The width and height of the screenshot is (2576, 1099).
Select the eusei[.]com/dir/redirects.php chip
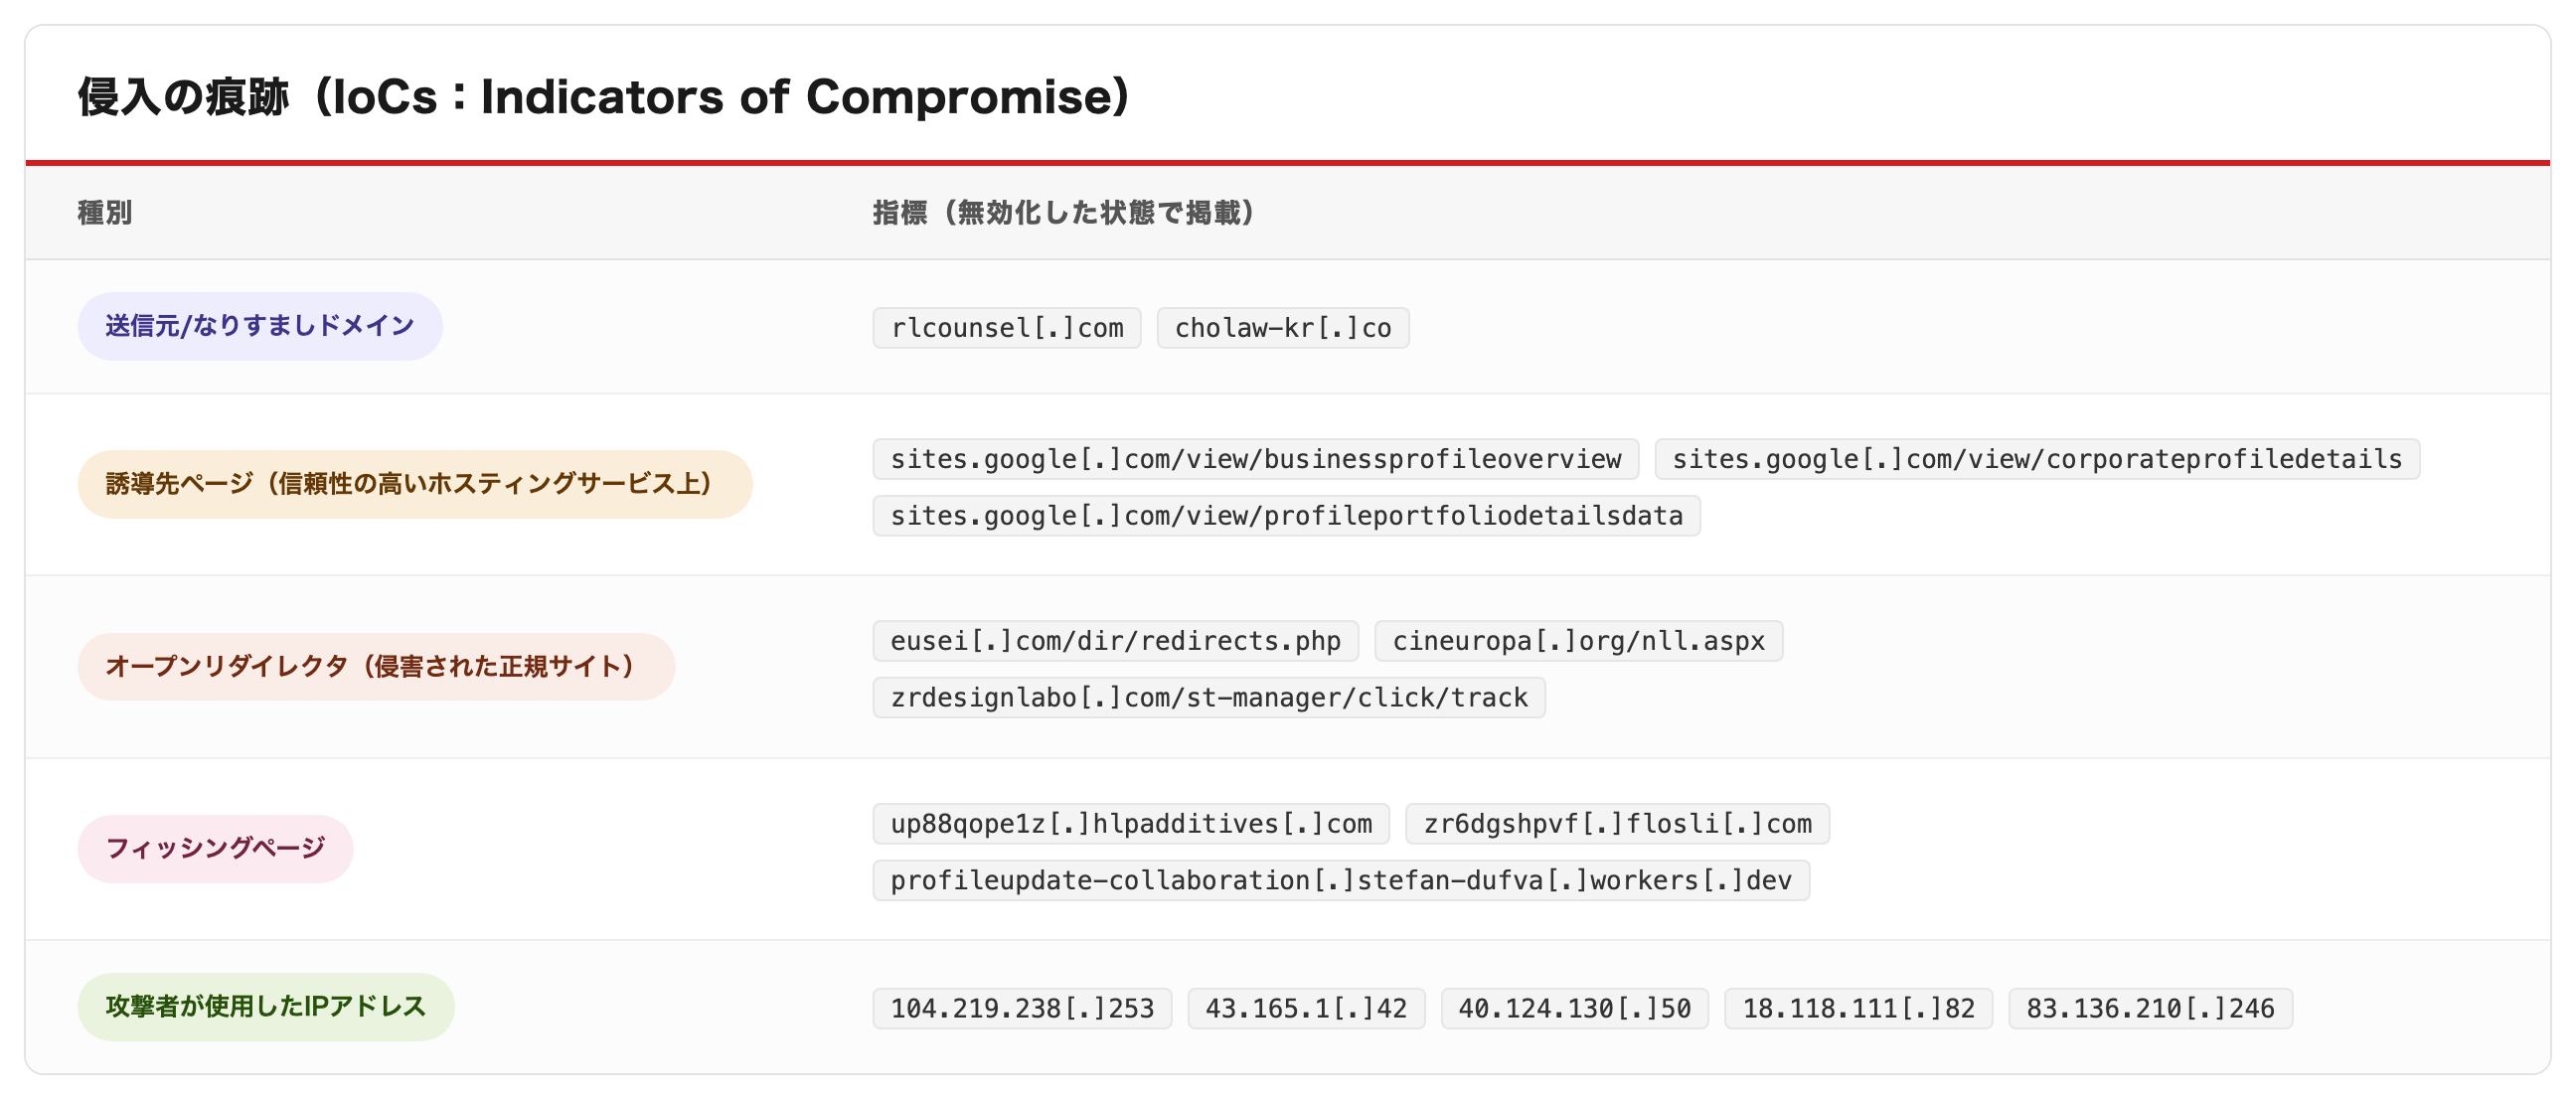click(1115, 641)
